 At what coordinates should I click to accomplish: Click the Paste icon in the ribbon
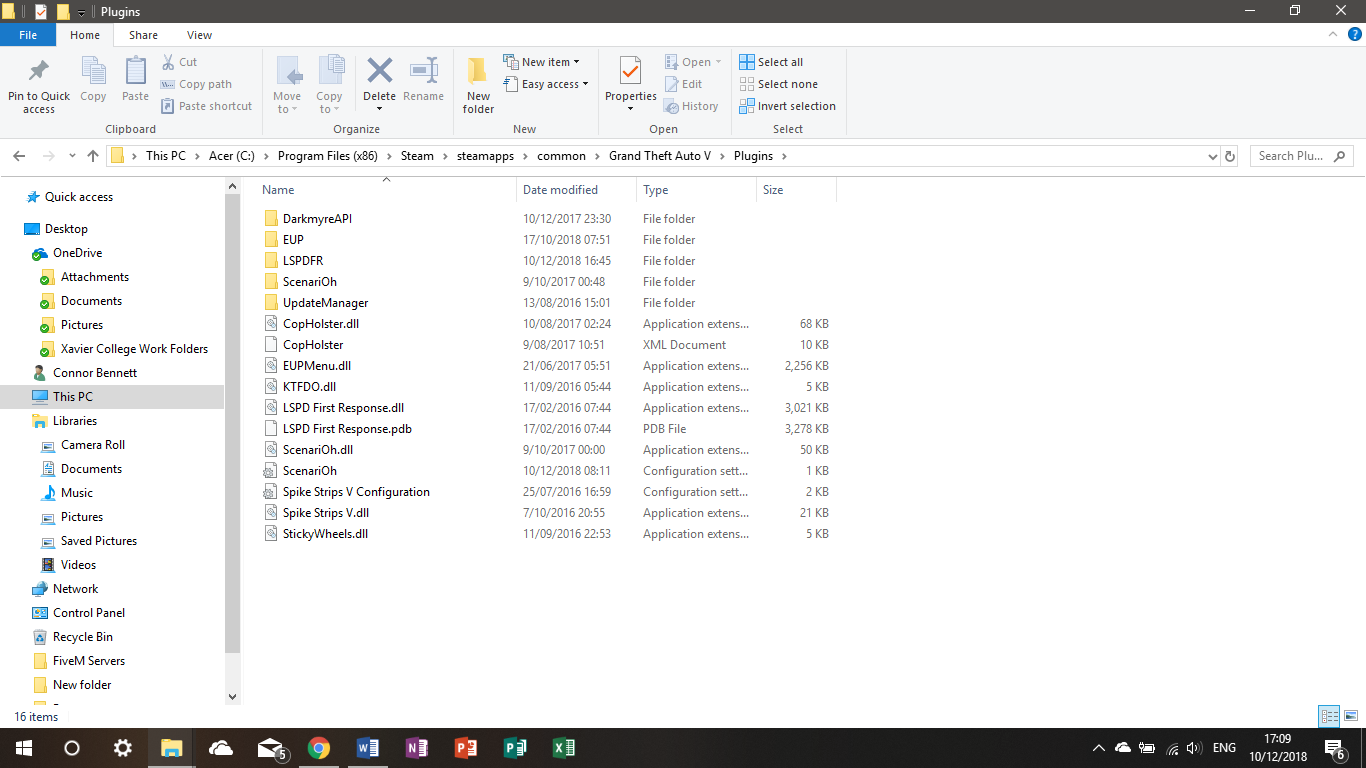tap(135, 72)
